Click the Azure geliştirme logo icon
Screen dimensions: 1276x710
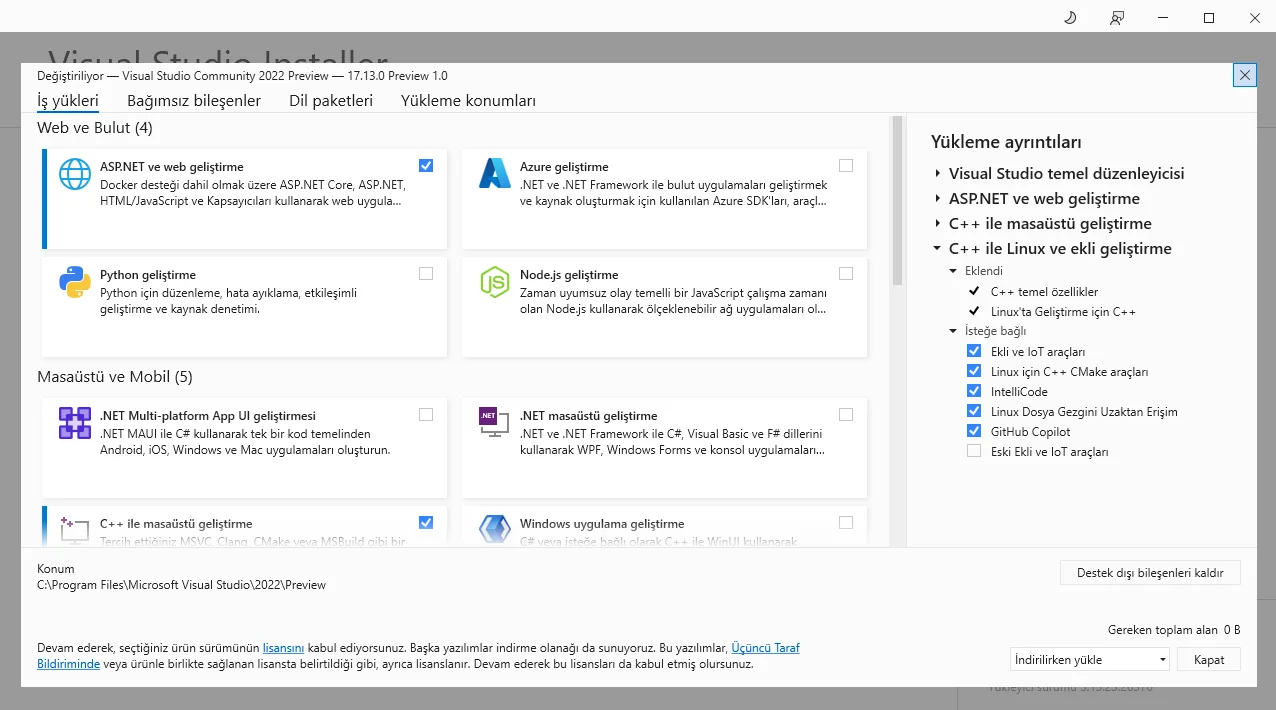[495, 173]
